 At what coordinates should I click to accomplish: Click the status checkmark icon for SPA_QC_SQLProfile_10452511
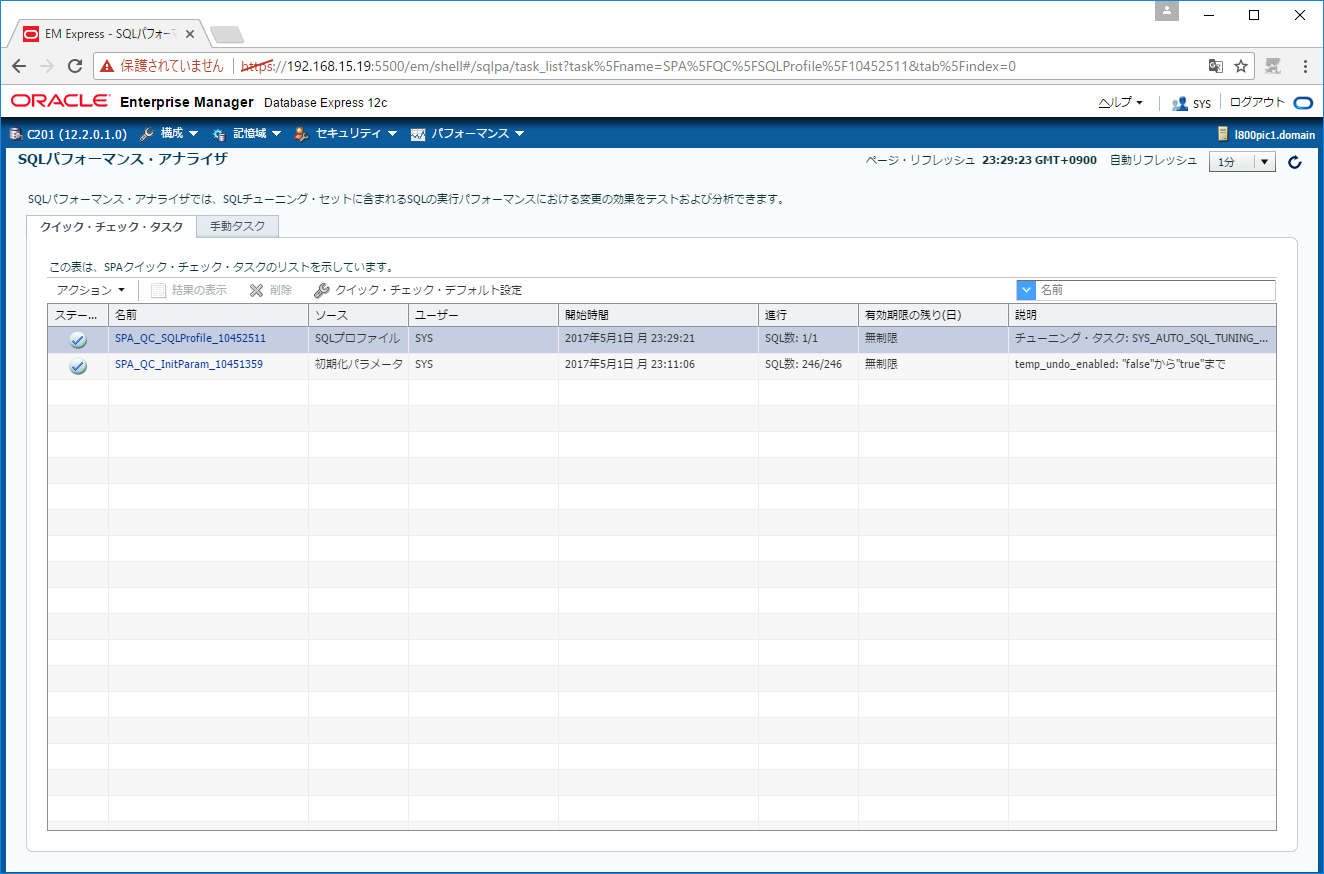[78, 340]
